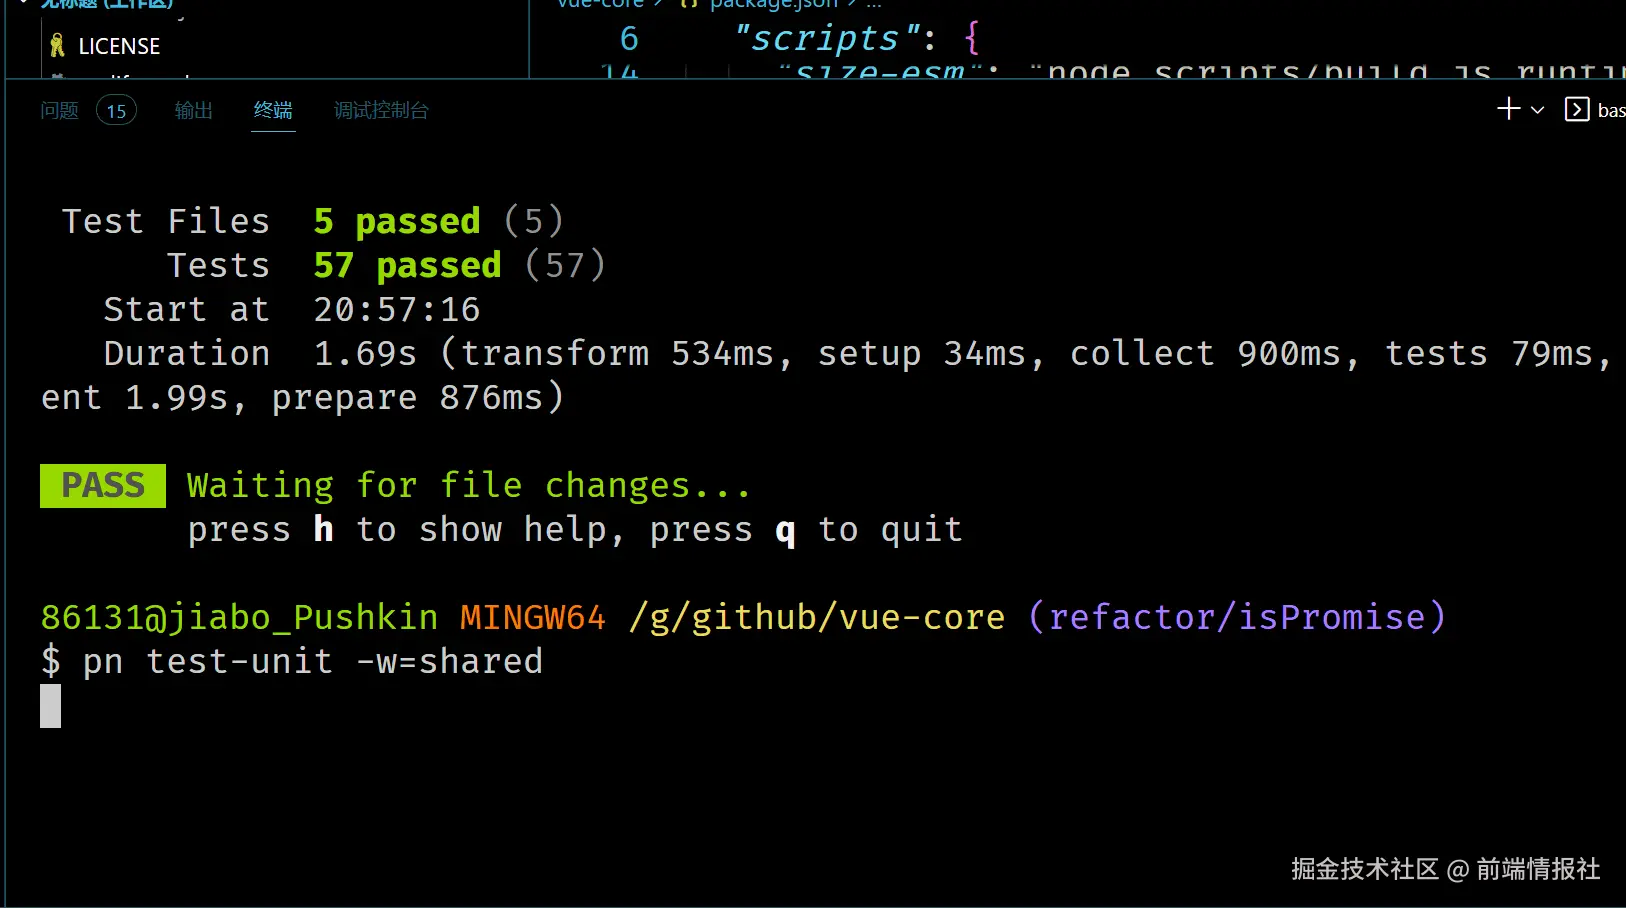Click the terminal cursor block
1626x908 pixels.
coord(51,706)
